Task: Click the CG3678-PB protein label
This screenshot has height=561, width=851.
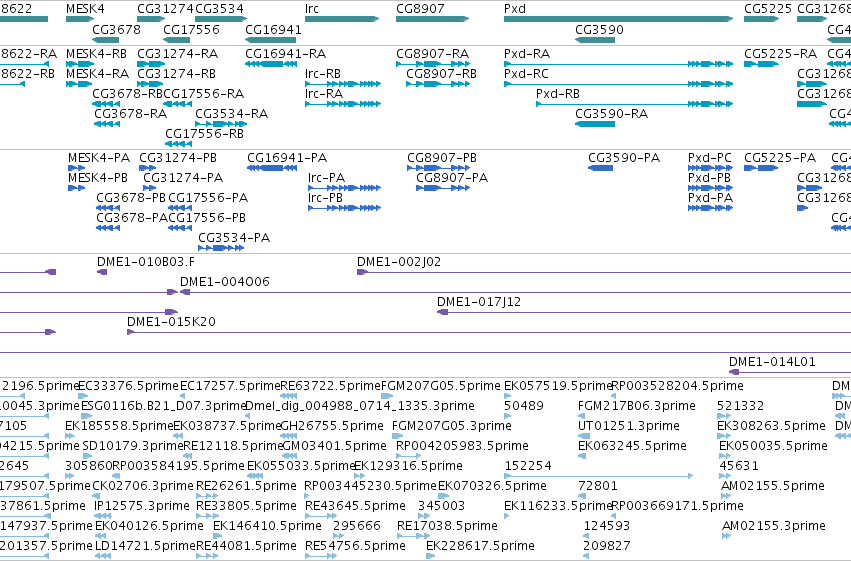Action: pyautogui.click(x=131, y=198)
